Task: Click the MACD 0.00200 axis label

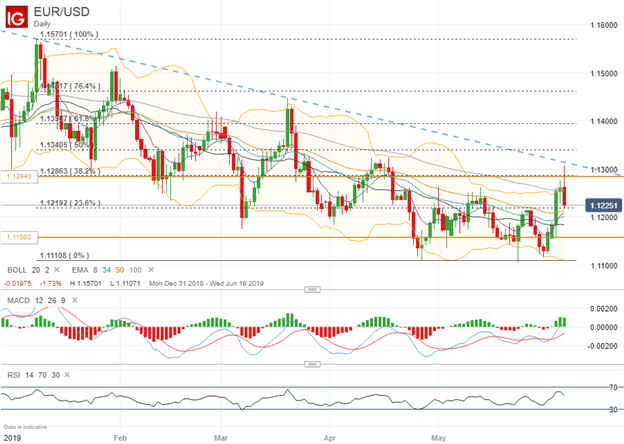Action: pos(604,309)
